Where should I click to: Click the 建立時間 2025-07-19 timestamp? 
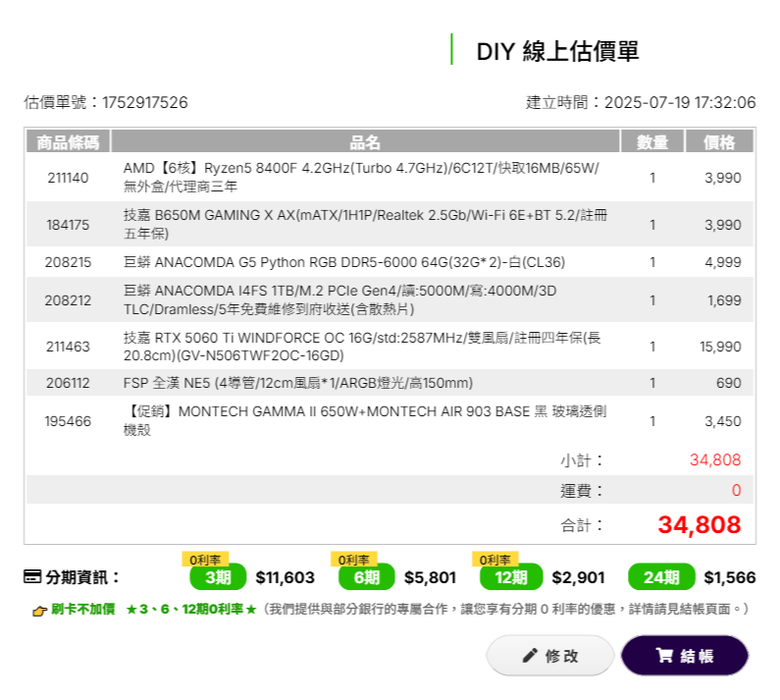641,102
